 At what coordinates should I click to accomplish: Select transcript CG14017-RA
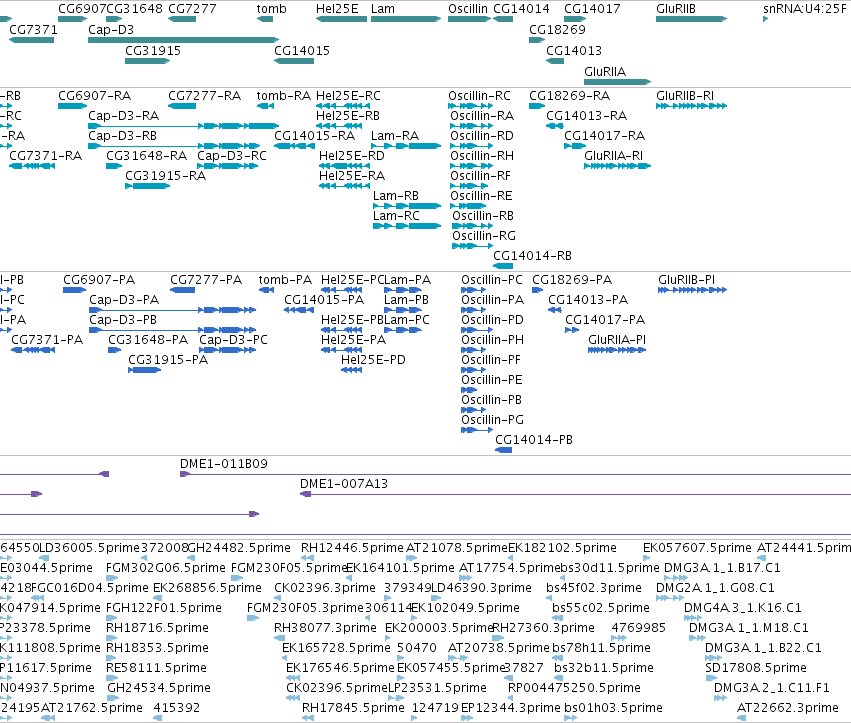[x=575, y=146]
